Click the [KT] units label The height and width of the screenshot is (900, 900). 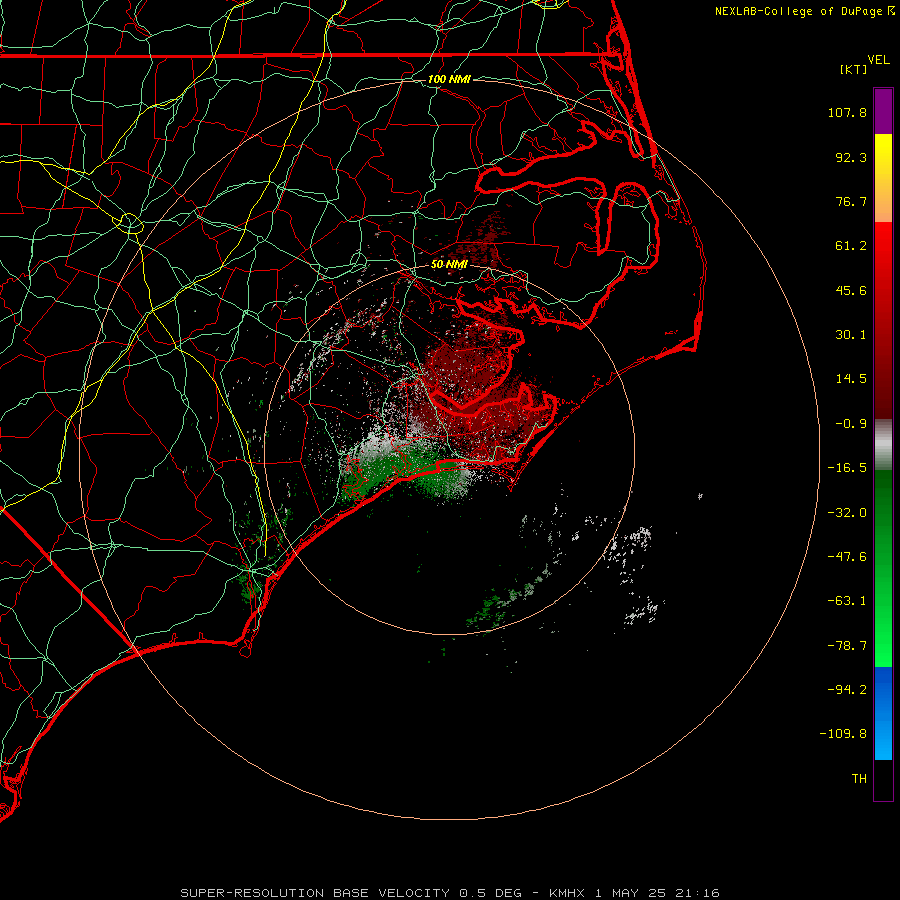(x=854, y=69)
